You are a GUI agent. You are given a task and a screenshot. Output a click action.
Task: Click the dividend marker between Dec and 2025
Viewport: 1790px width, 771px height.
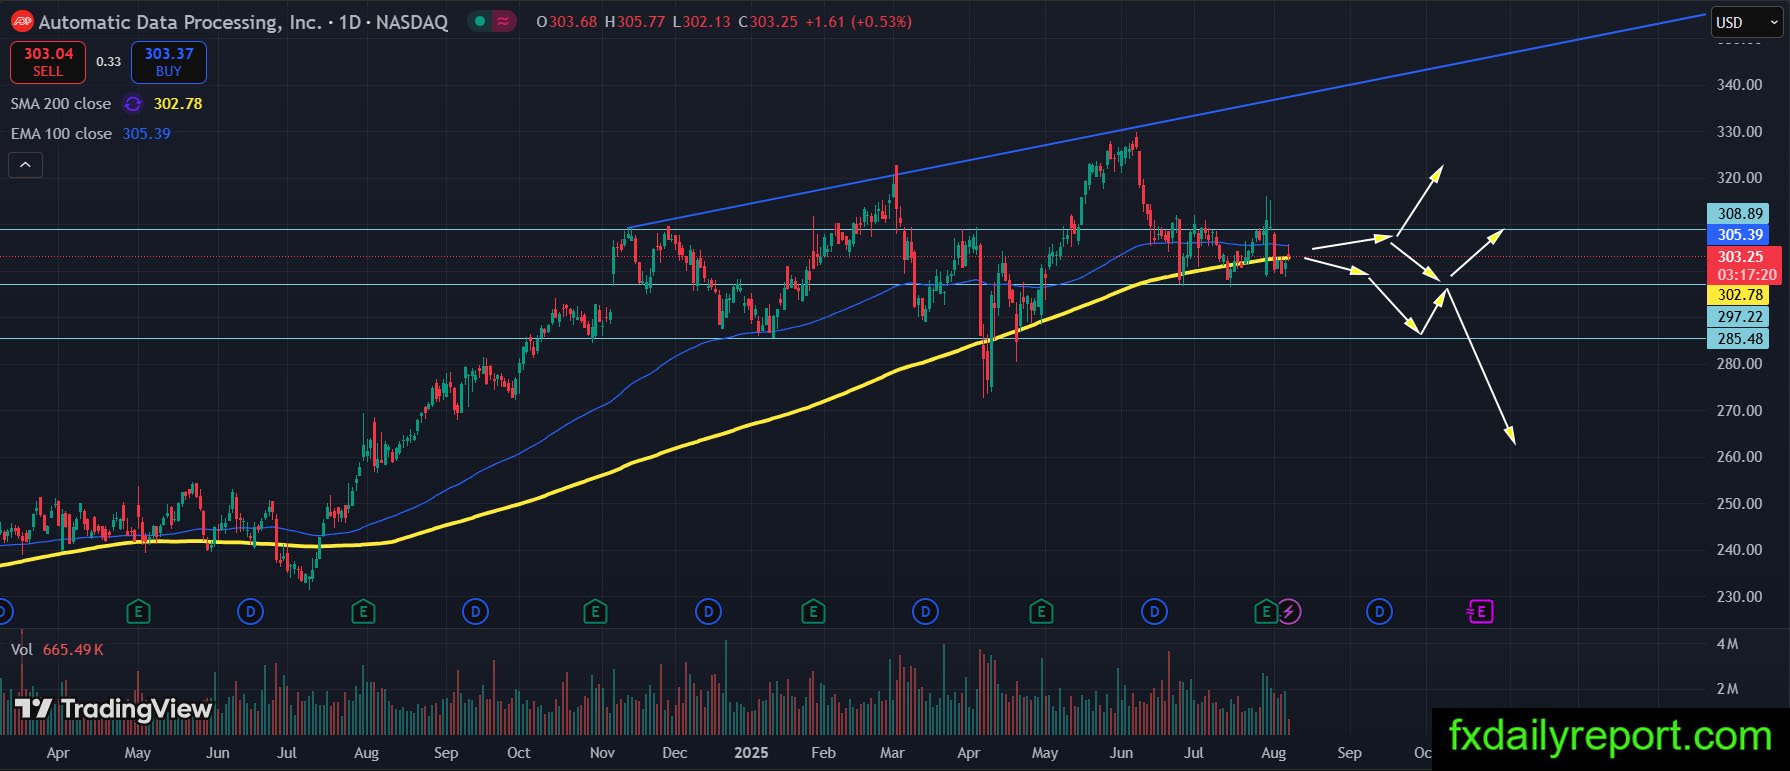tap(708, 611)
